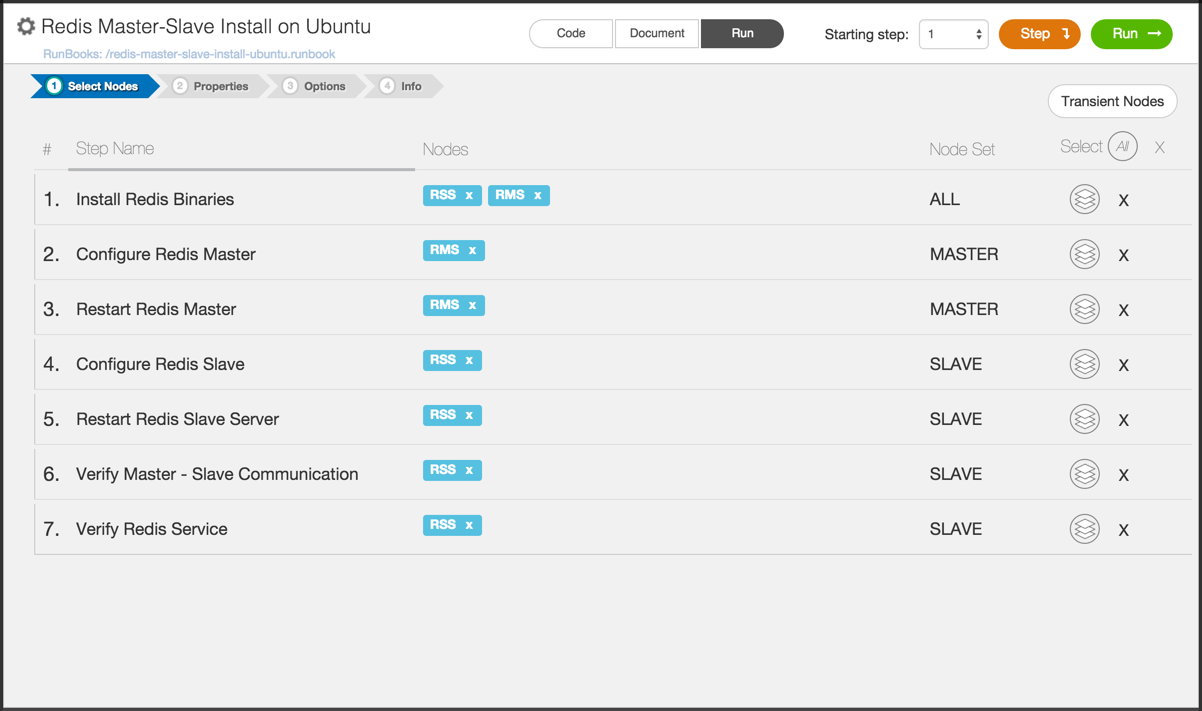The height and width of the screenshot is (711, 1202).
Task: Open node selector for Configure Redis Master
Action: (x=1084, y=254)
